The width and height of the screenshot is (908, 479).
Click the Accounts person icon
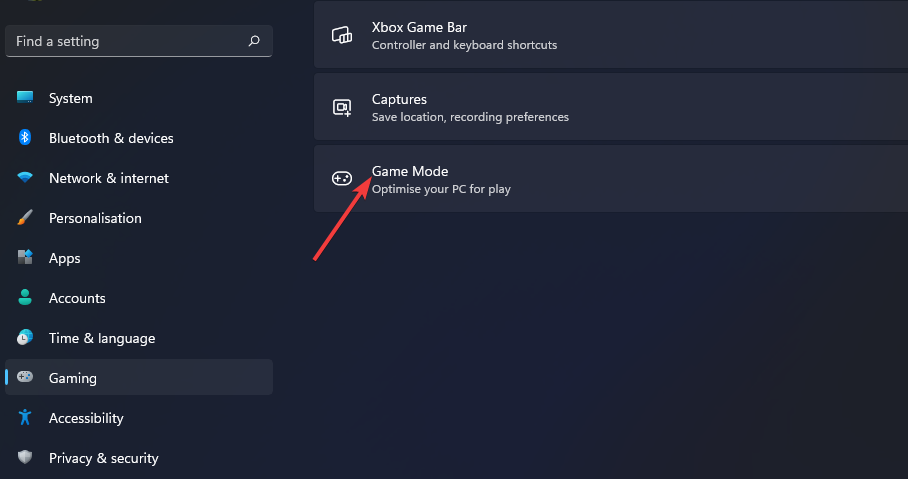point(25,298)
